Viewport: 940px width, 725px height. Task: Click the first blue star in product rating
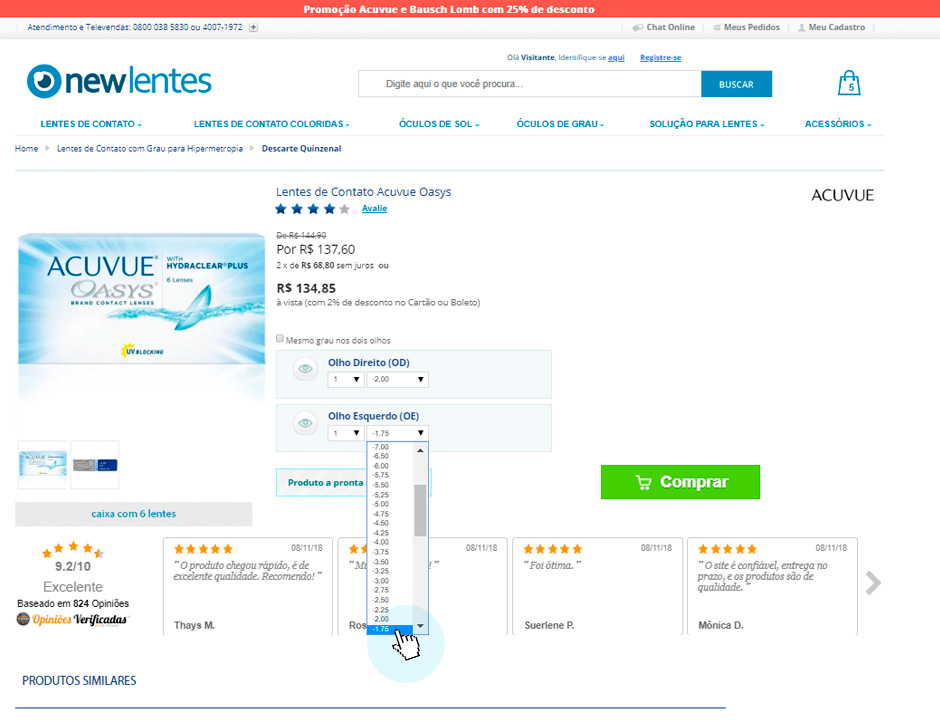click(281, 209)
